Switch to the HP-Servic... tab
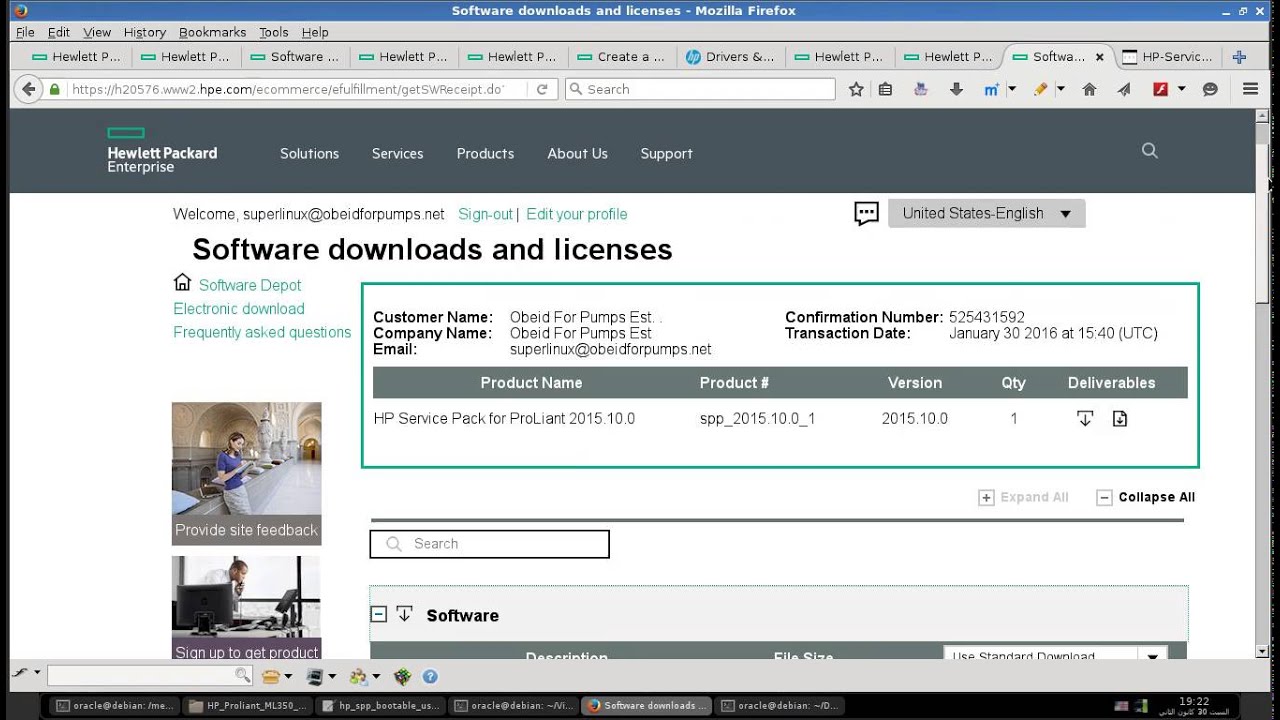The height and width of the screenshot is (720, 1280). click(1167, 57)
